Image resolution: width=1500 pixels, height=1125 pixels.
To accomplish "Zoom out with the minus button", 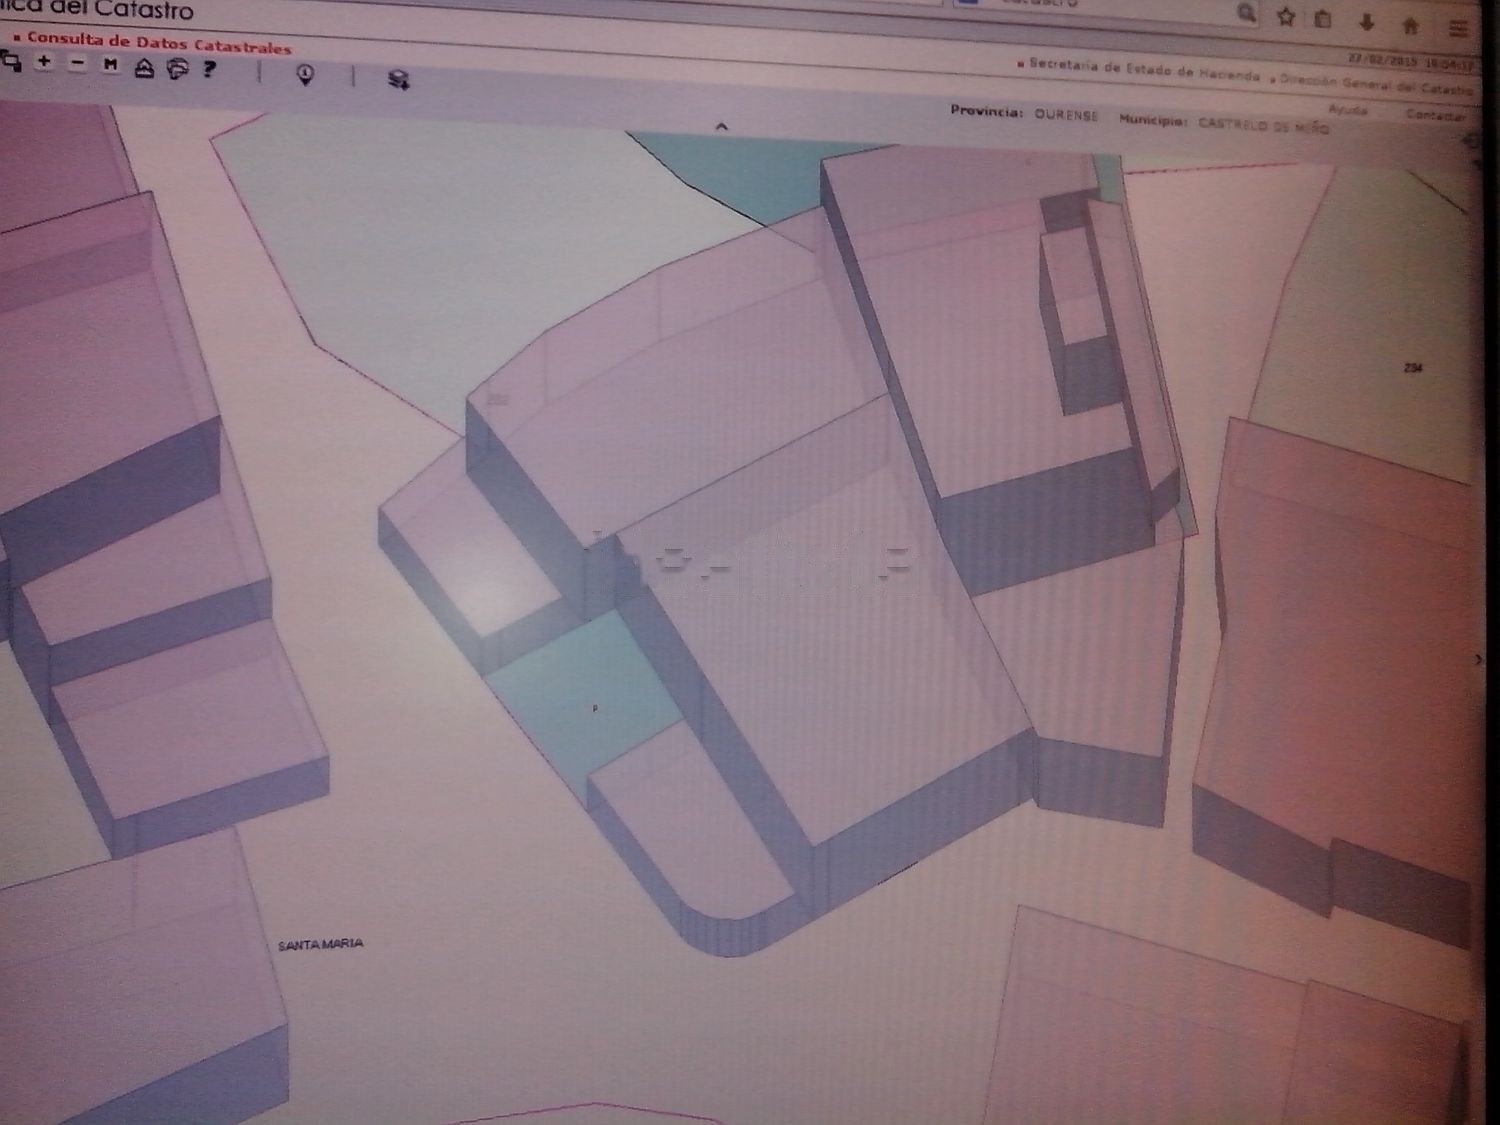I will (x=78, y=64).
